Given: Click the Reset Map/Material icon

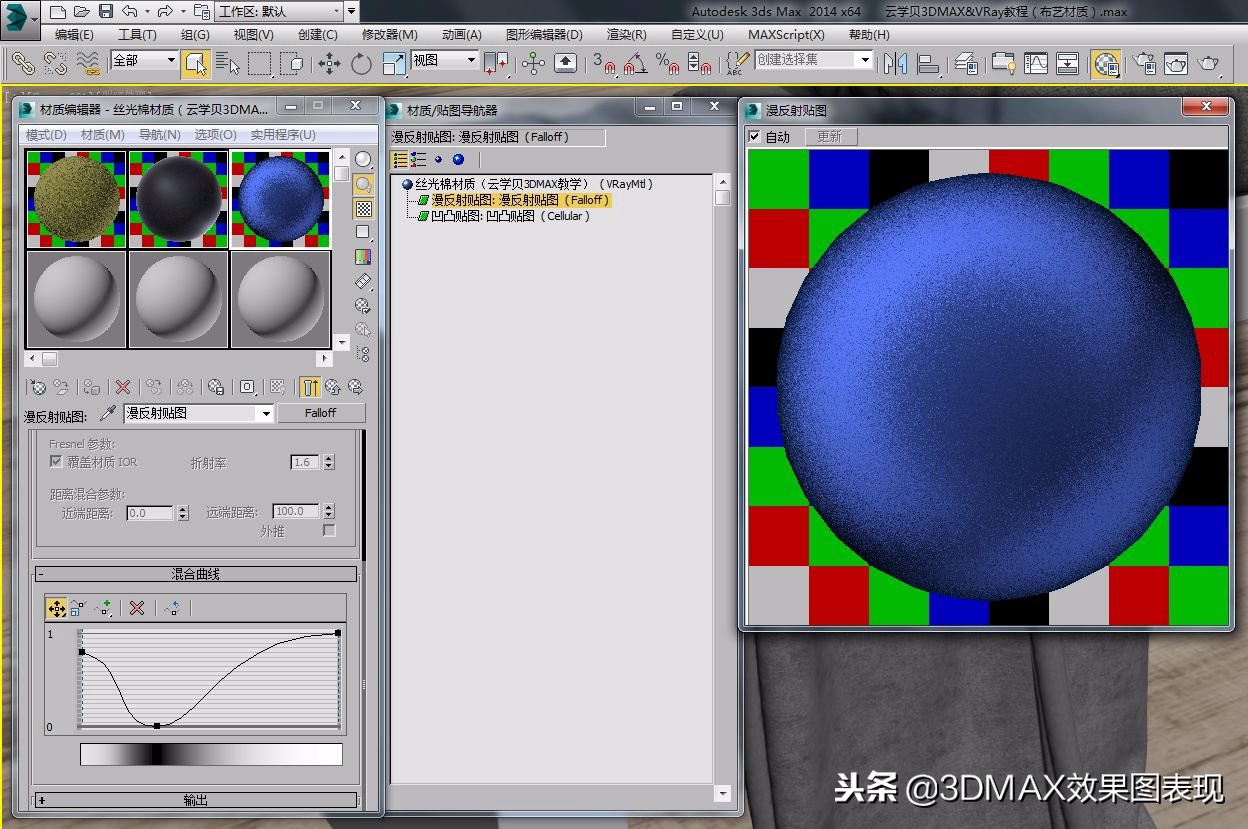Looking at the screenshot, I should [x=122, y=387].
